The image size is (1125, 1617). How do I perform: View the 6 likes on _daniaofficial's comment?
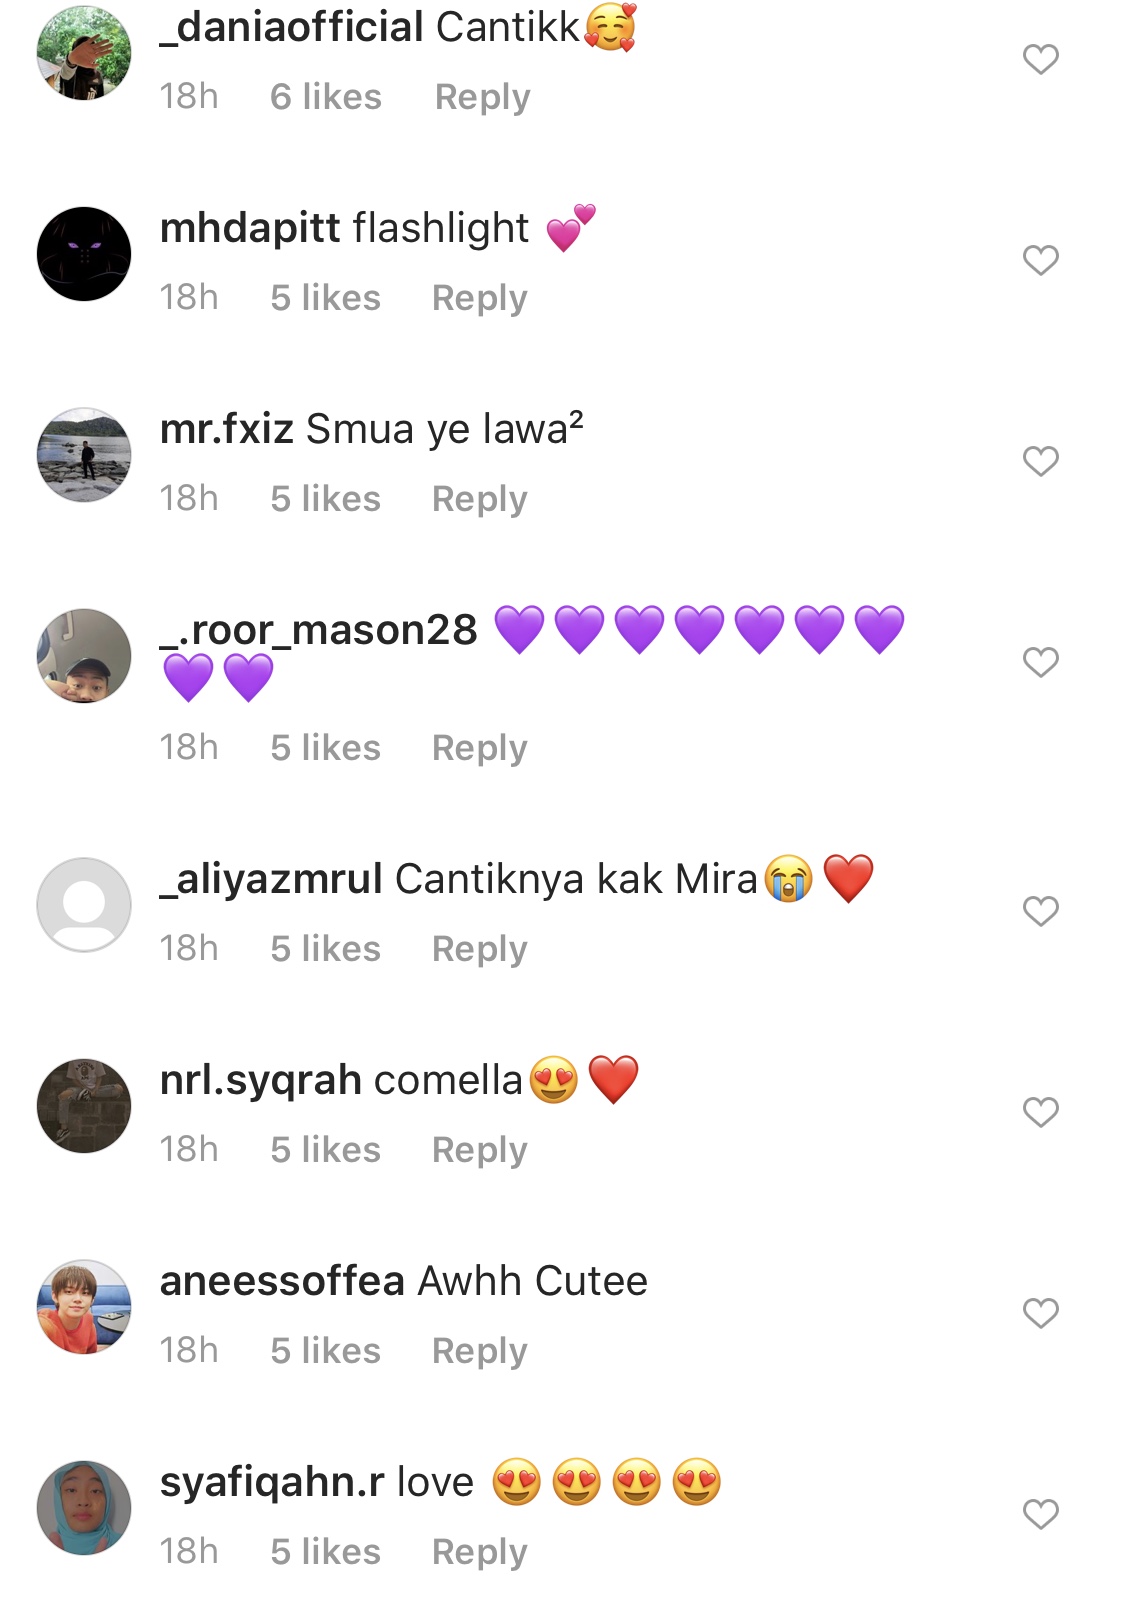coord(326,97)
